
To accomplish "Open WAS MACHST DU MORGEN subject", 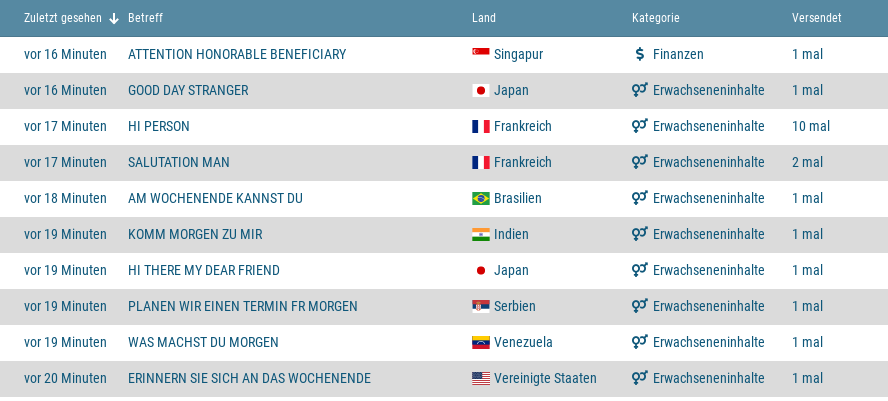I will 203,342.
